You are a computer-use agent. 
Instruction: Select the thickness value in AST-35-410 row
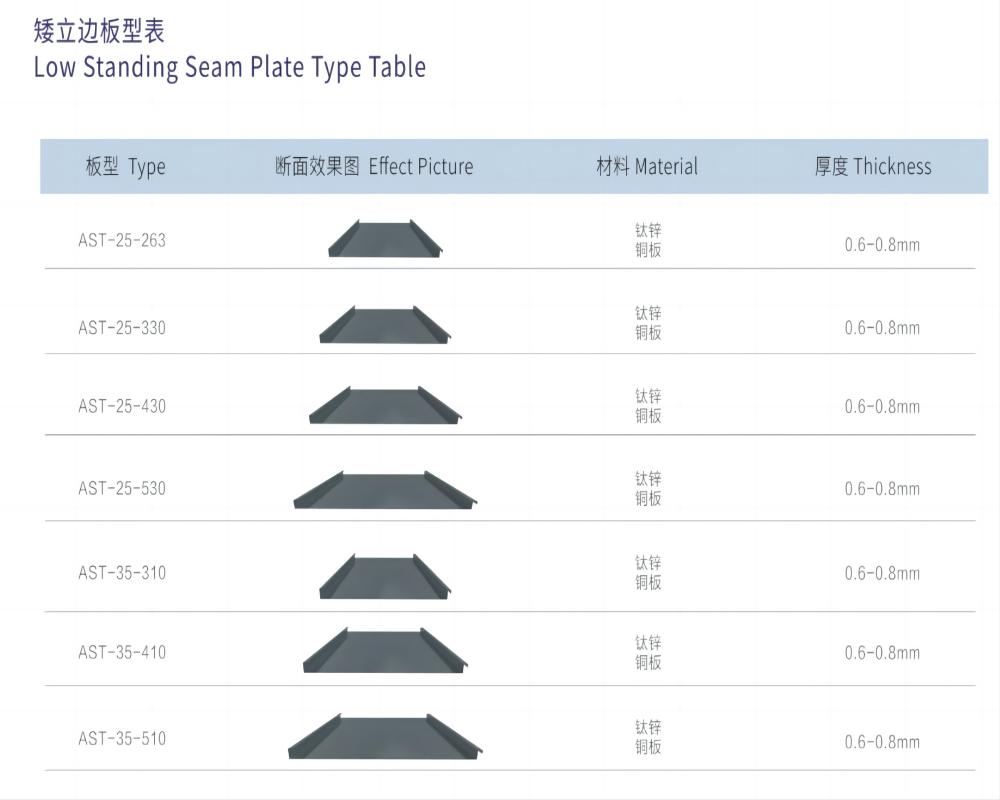[x=882, y=653]
